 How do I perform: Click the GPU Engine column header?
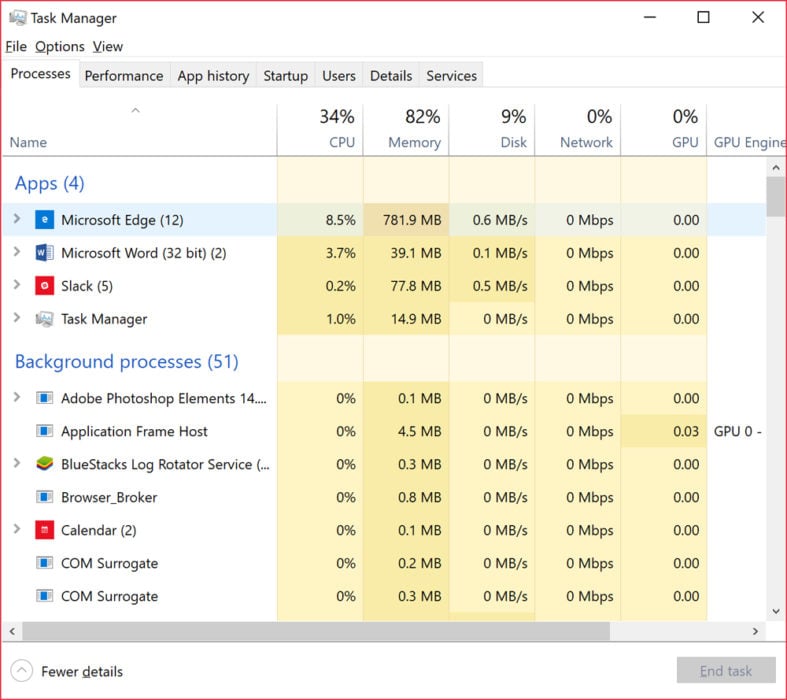(746, 130)
